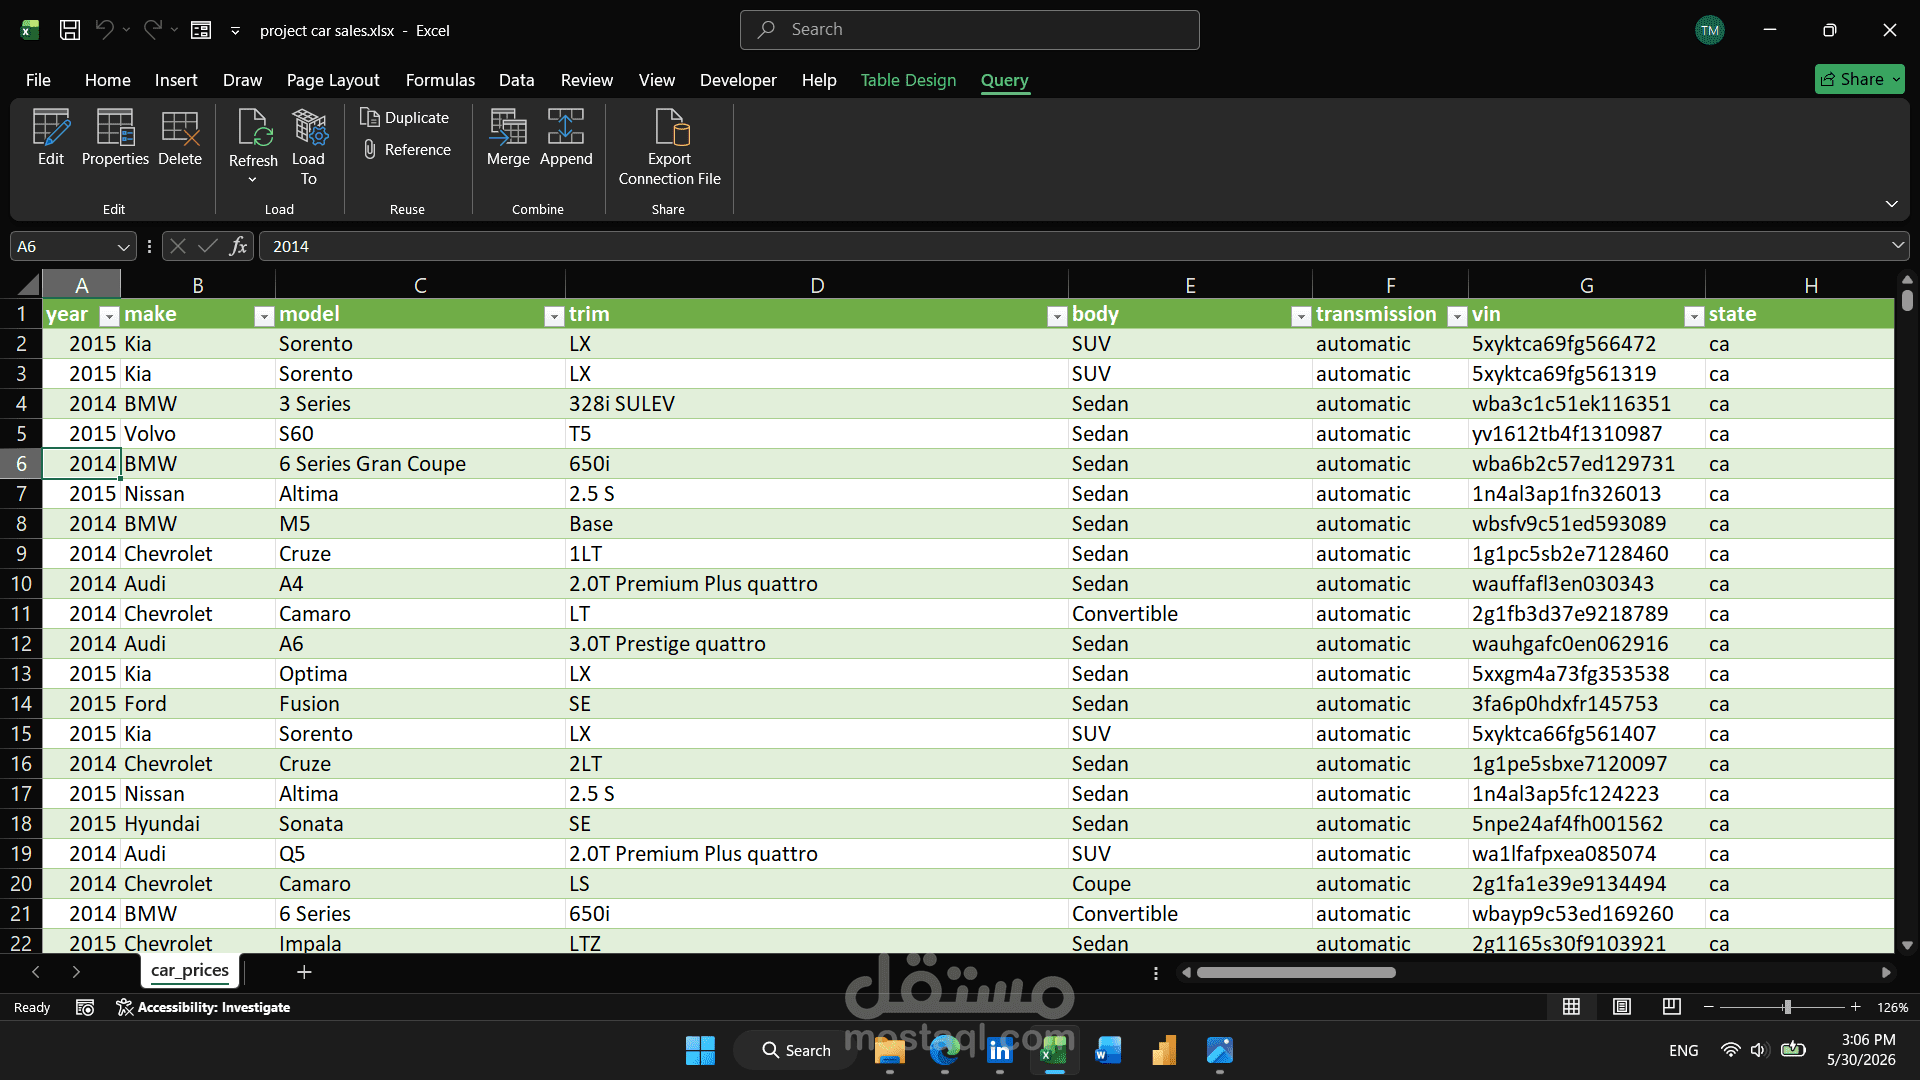Screen dimensions: 1920x1080
Task: Open the vin column filter dropdown
Action: 1694,316
